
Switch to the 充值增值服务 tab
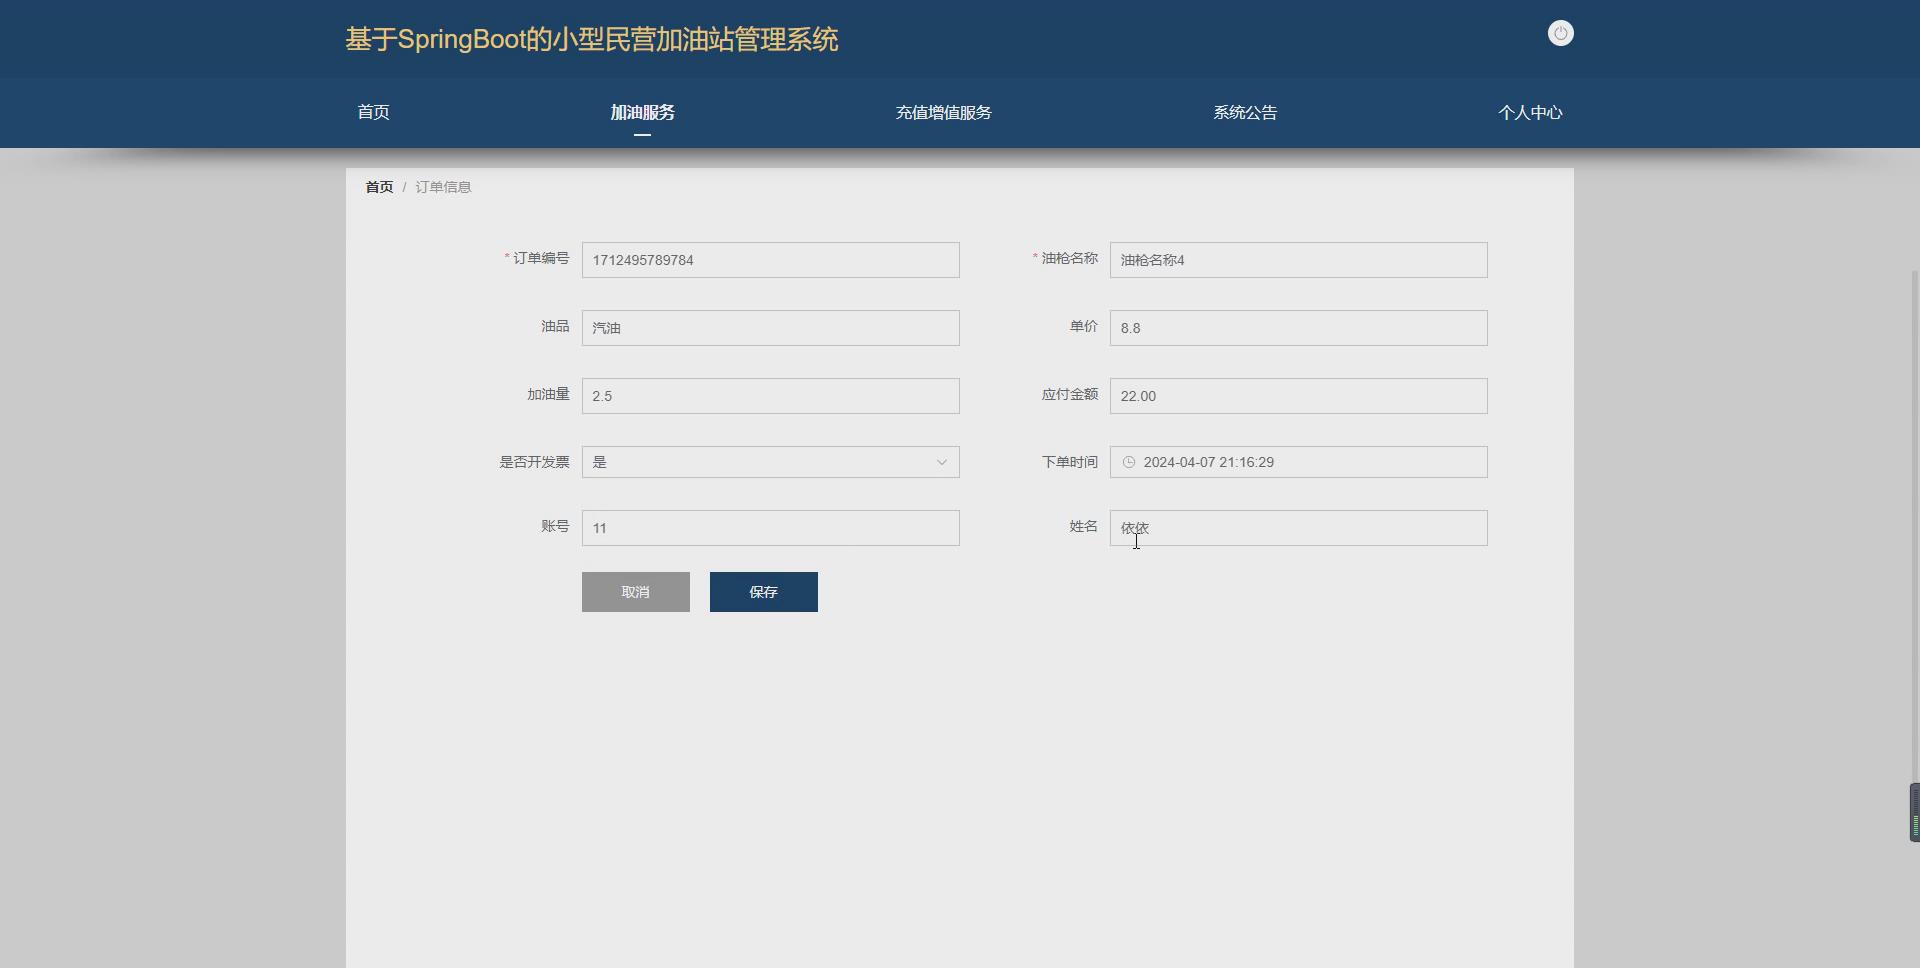pyautogui.click(x=942, y=112)
